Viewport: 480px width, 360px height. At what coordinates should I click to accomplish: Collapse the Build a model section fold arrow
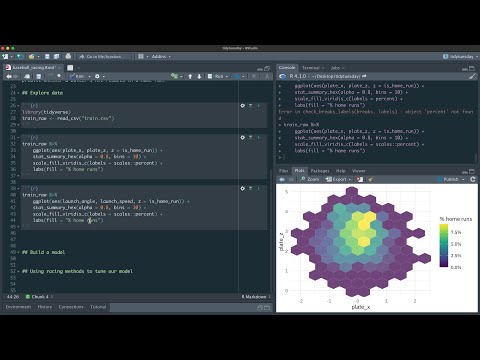[18, 252]
